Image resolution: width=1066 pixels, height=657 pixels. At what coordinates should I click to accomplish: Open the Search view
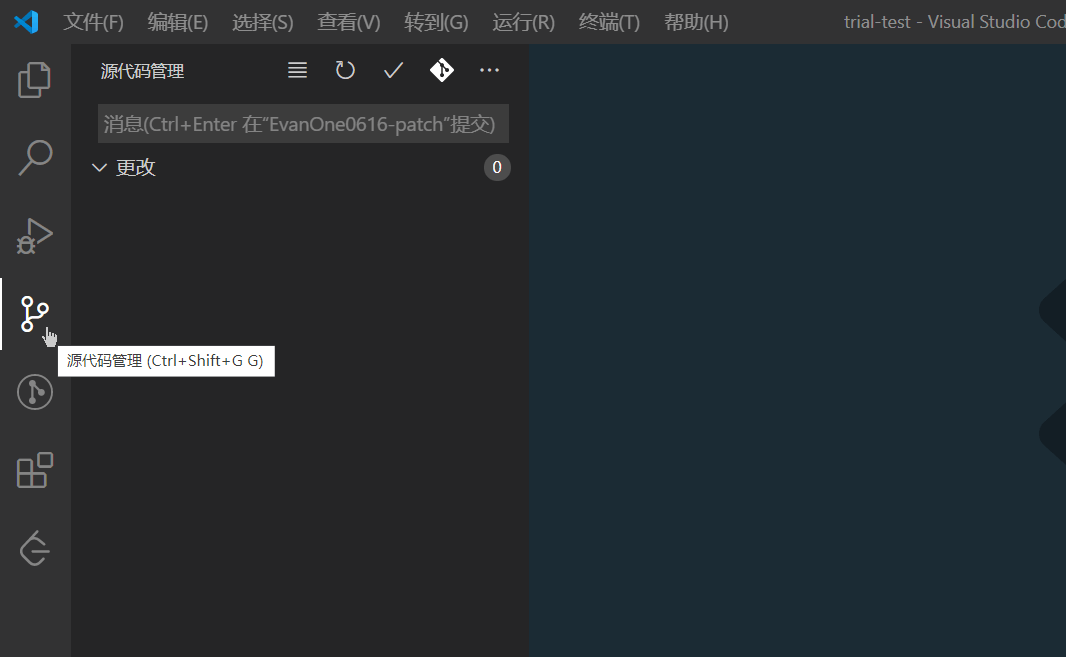(34, 157)
